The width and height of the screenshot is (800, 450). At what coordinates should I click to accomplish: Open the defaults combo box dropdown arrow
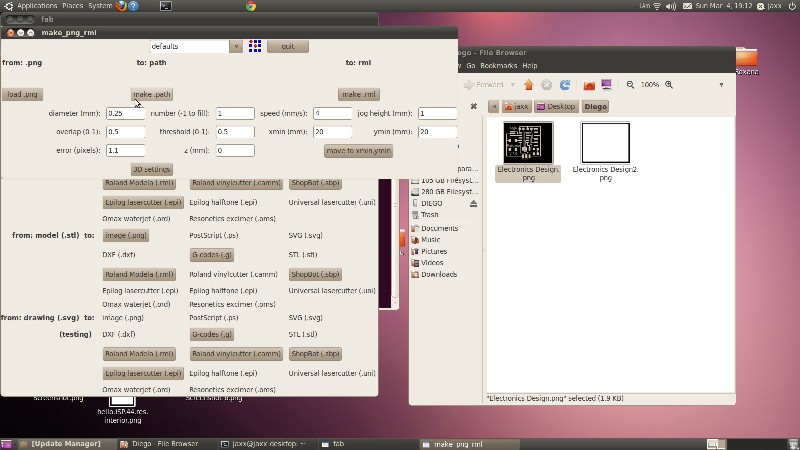pyautogui.click(x=236, y=46)
